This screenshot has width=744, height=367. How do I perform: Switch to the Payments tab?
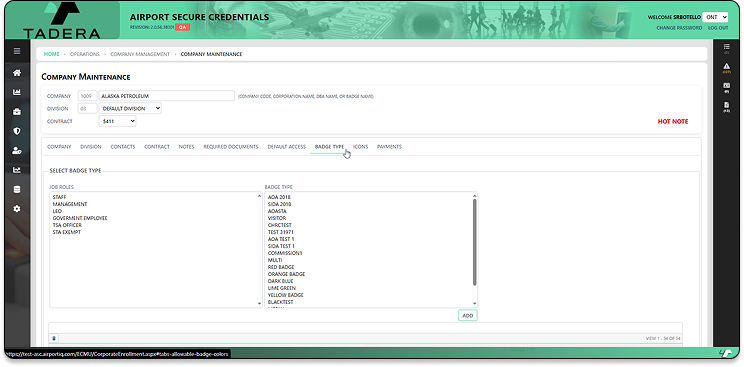[390, 147]
